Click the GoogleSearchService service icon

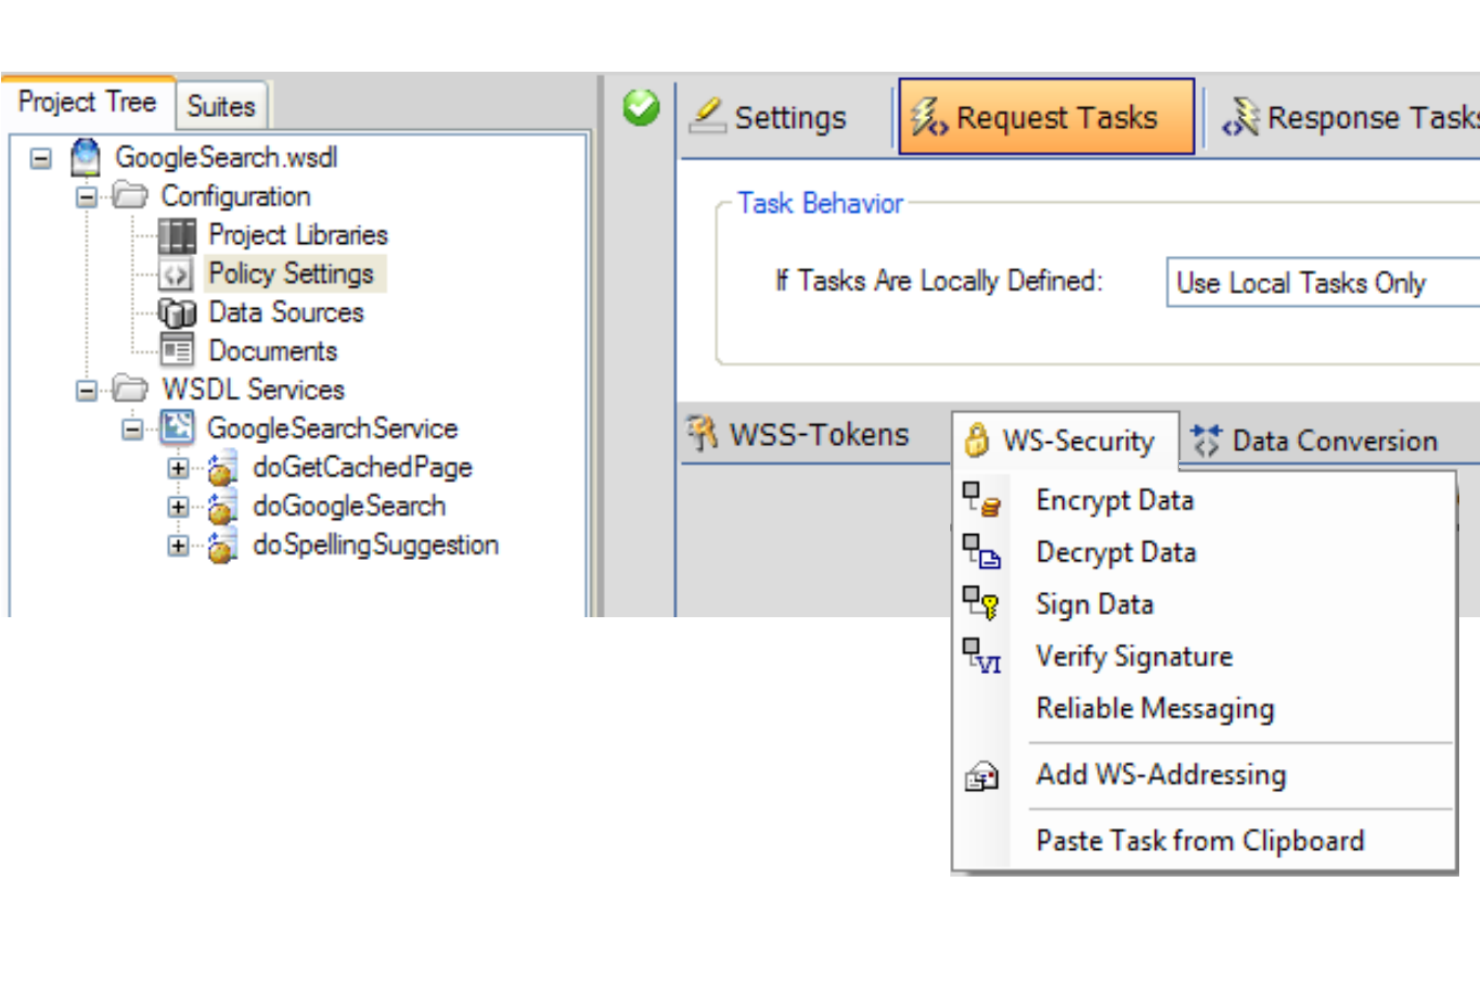177,428
